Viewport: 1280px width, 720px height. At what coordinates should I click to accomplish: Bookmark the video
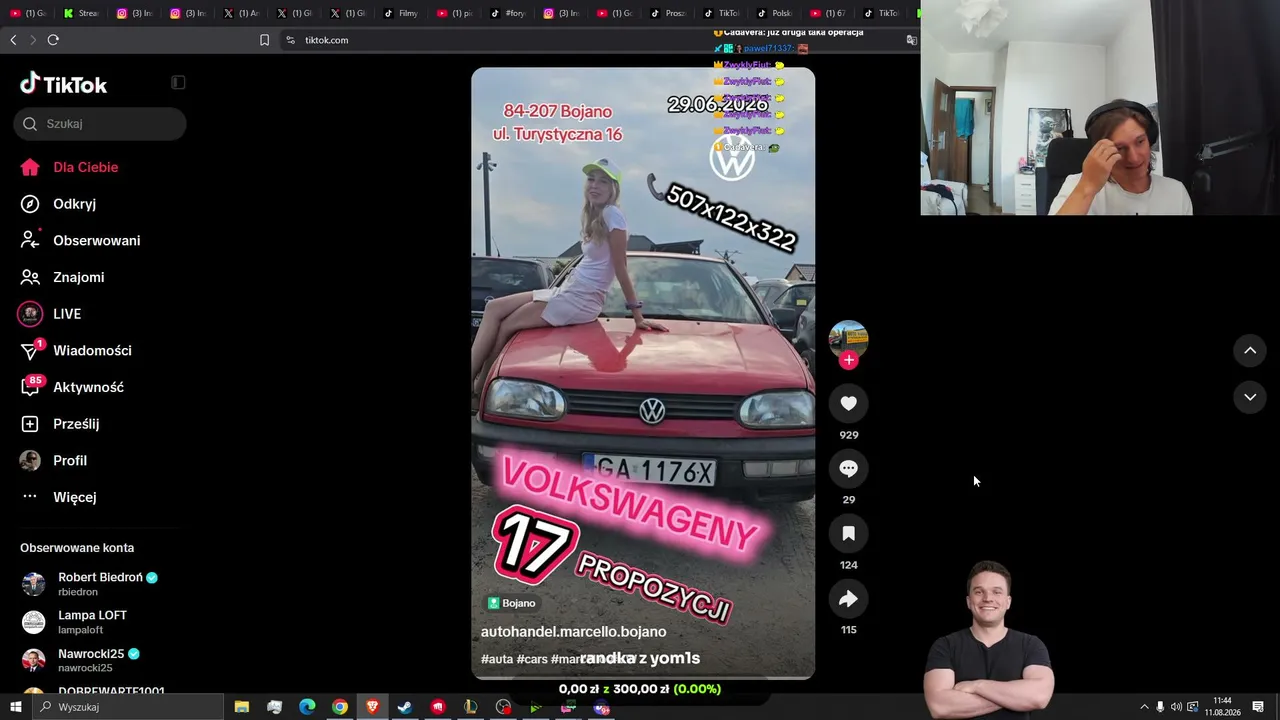pyautogui.click(x=849, y=534)
